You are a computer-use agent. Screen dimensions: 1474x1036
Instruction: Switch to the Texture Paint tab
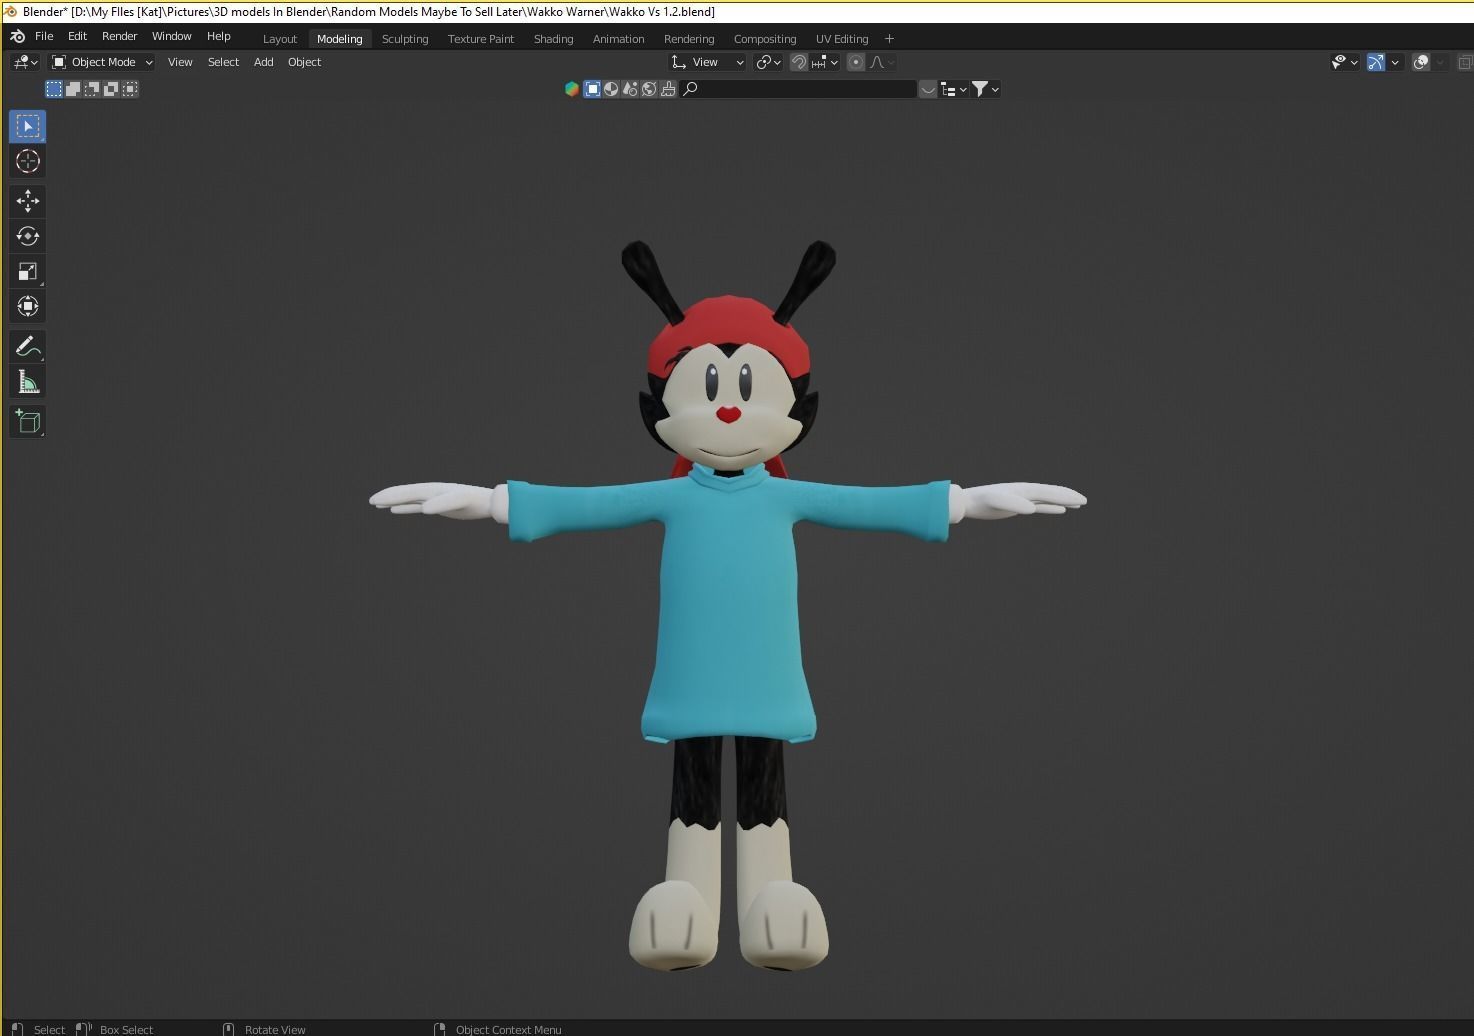[x=481, y=38]
